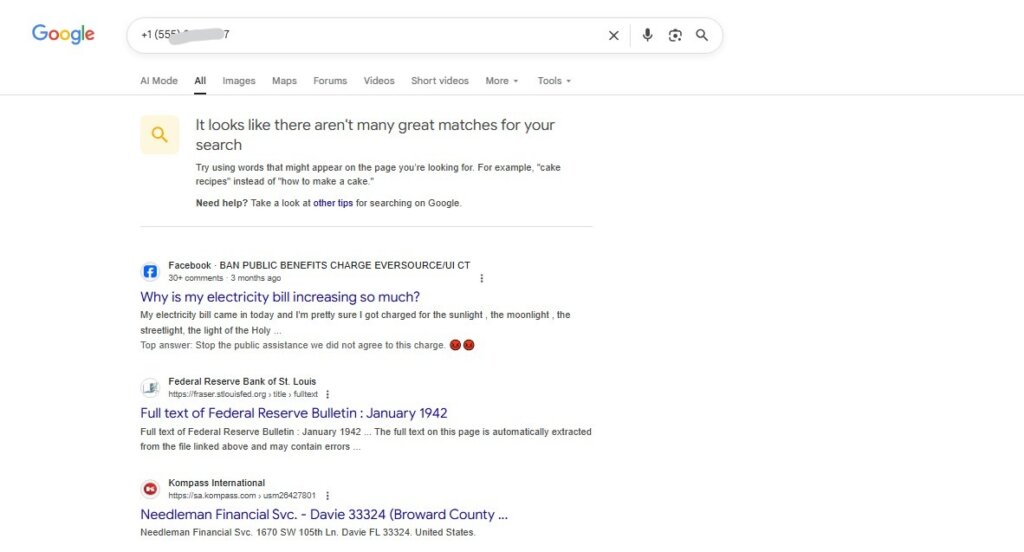Open Google Lens image search icon
The image size is (1024, 552).
click(x=675, y=35)
